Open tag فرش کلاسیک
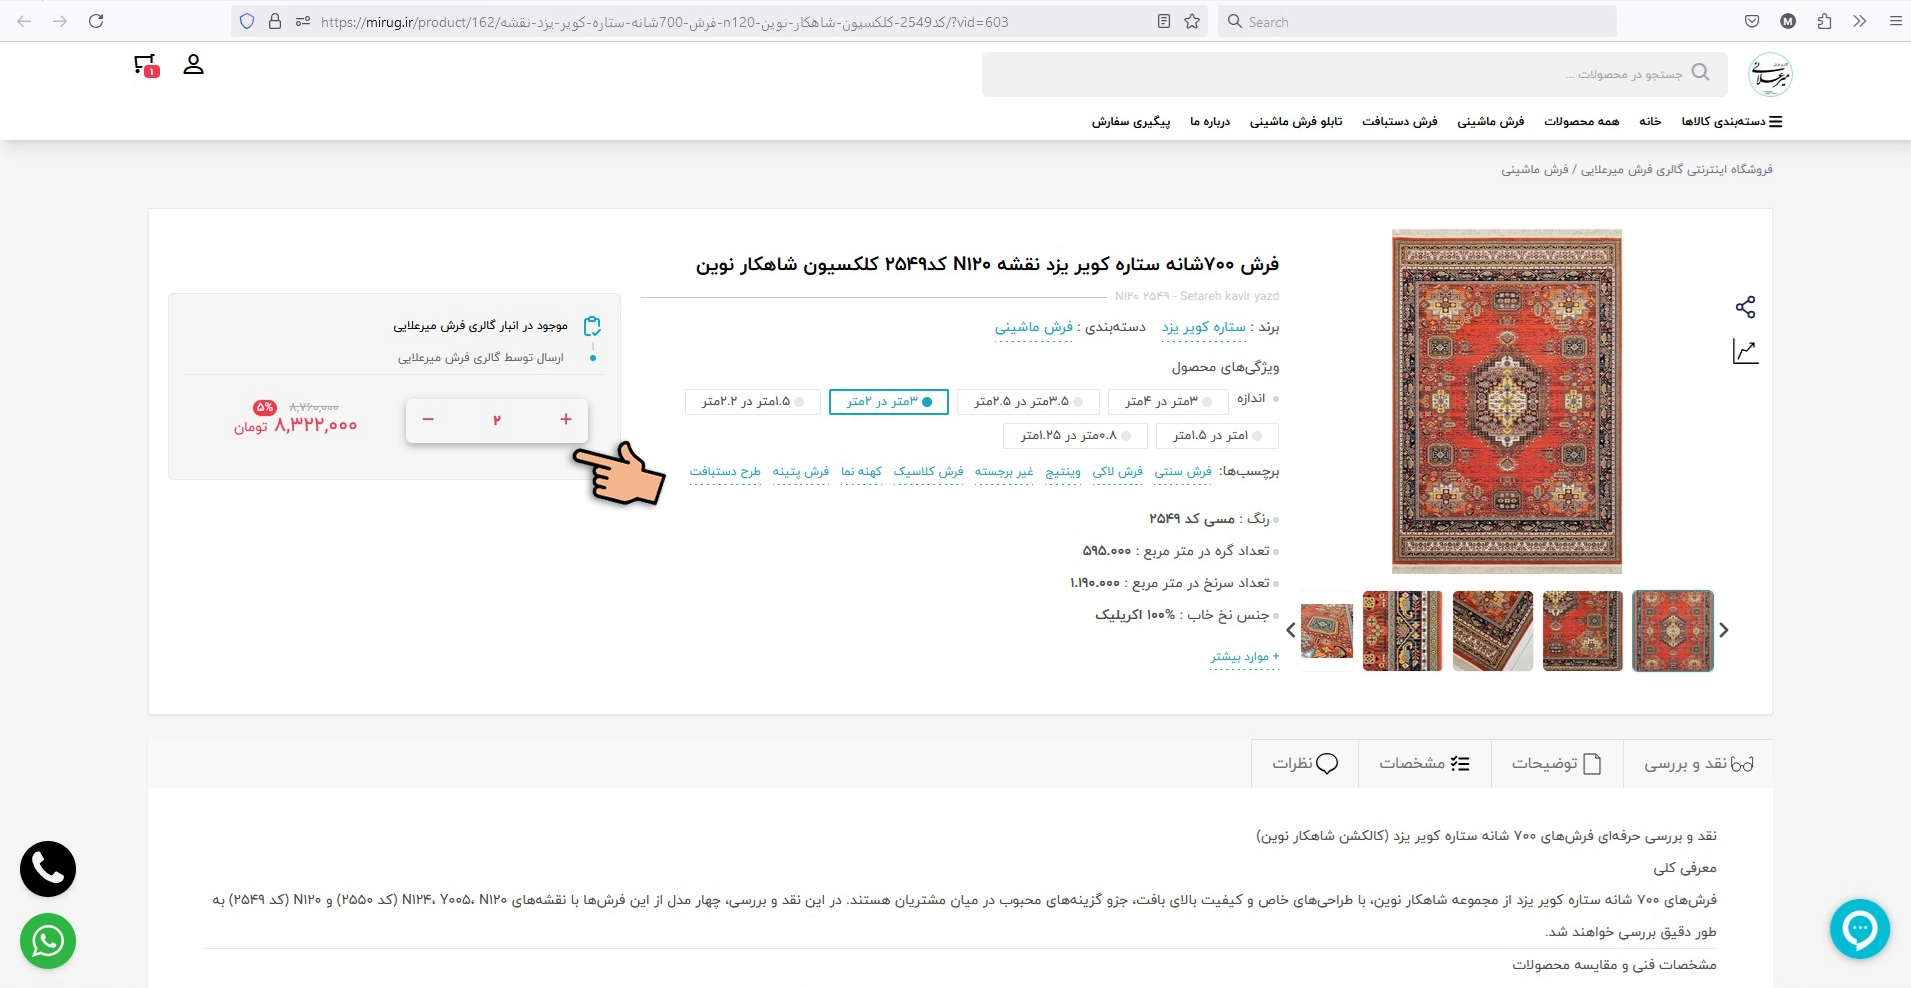Image resolution: width=1911 pixels, height=988 pixels. point(929,472)
